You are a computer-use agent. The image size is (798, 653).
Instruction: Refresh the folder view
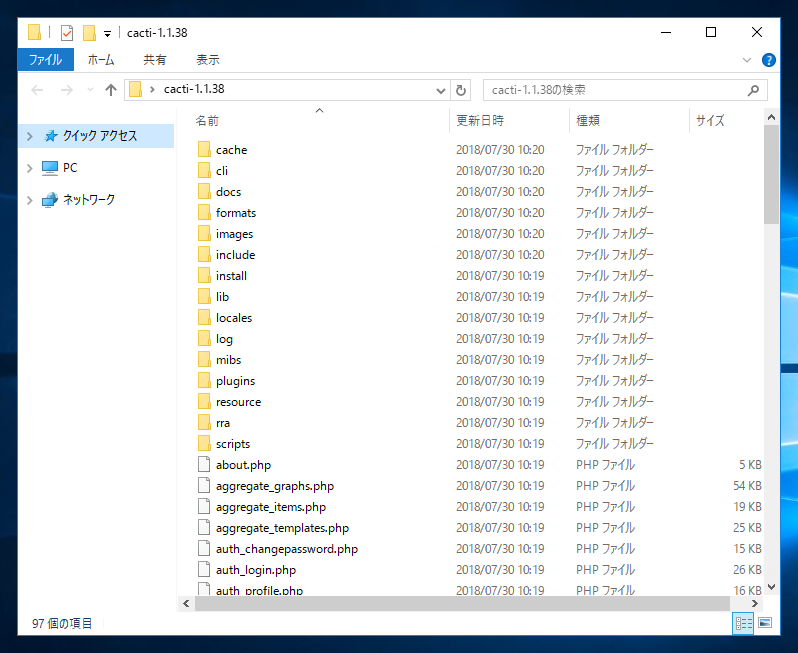pyautogui.click(x=461, y=91)
